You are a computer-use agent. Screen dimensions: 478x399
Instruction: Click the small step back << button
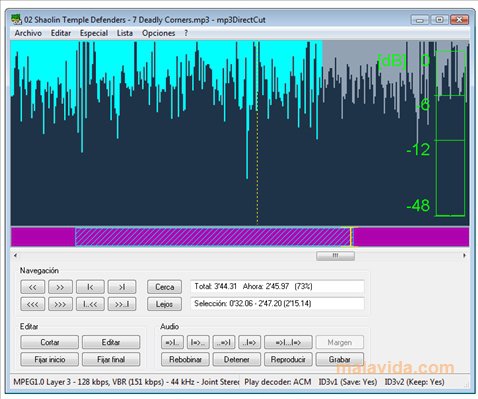[x=32, y=287]
